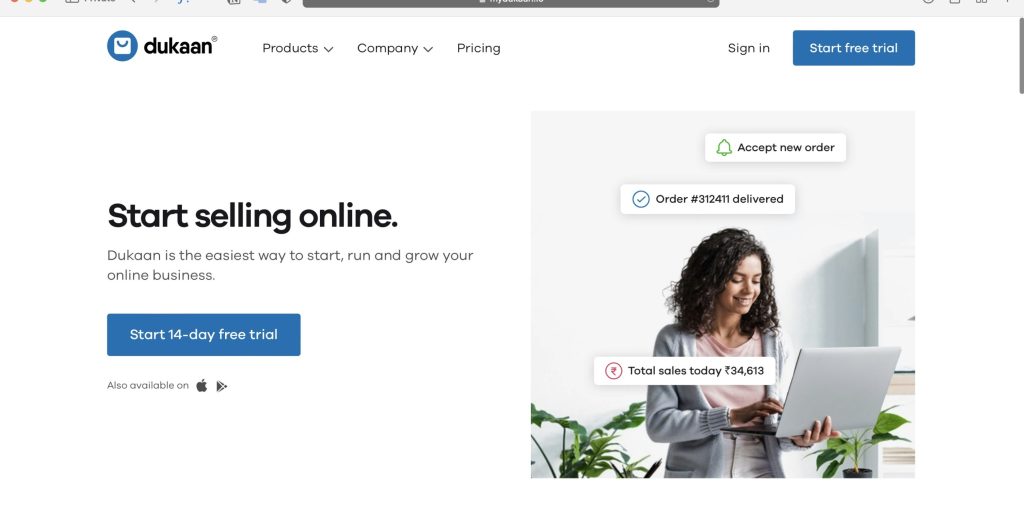Go to the Pricing page

point(479,48)
